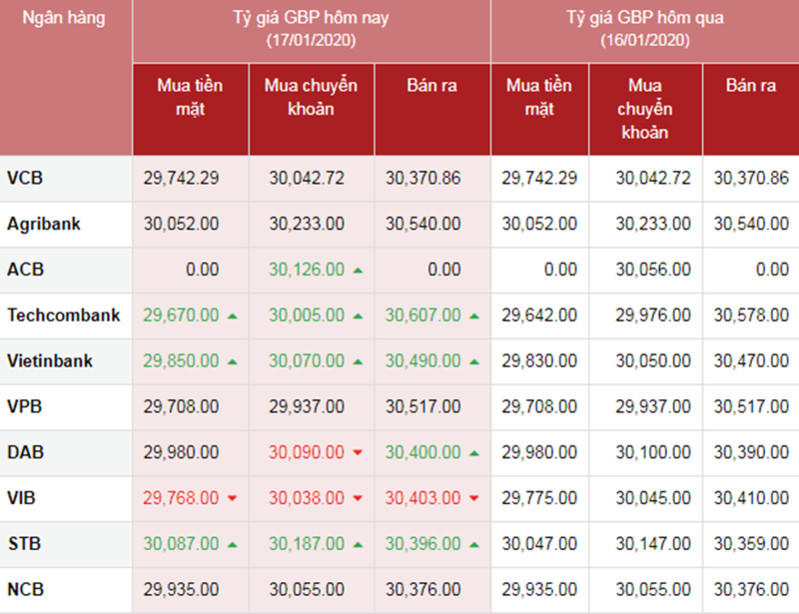Click up arrow next to Vietinbank 30,070.00
Screen dimensions: 799x614
pyautogui.click(x=358, y=362)
